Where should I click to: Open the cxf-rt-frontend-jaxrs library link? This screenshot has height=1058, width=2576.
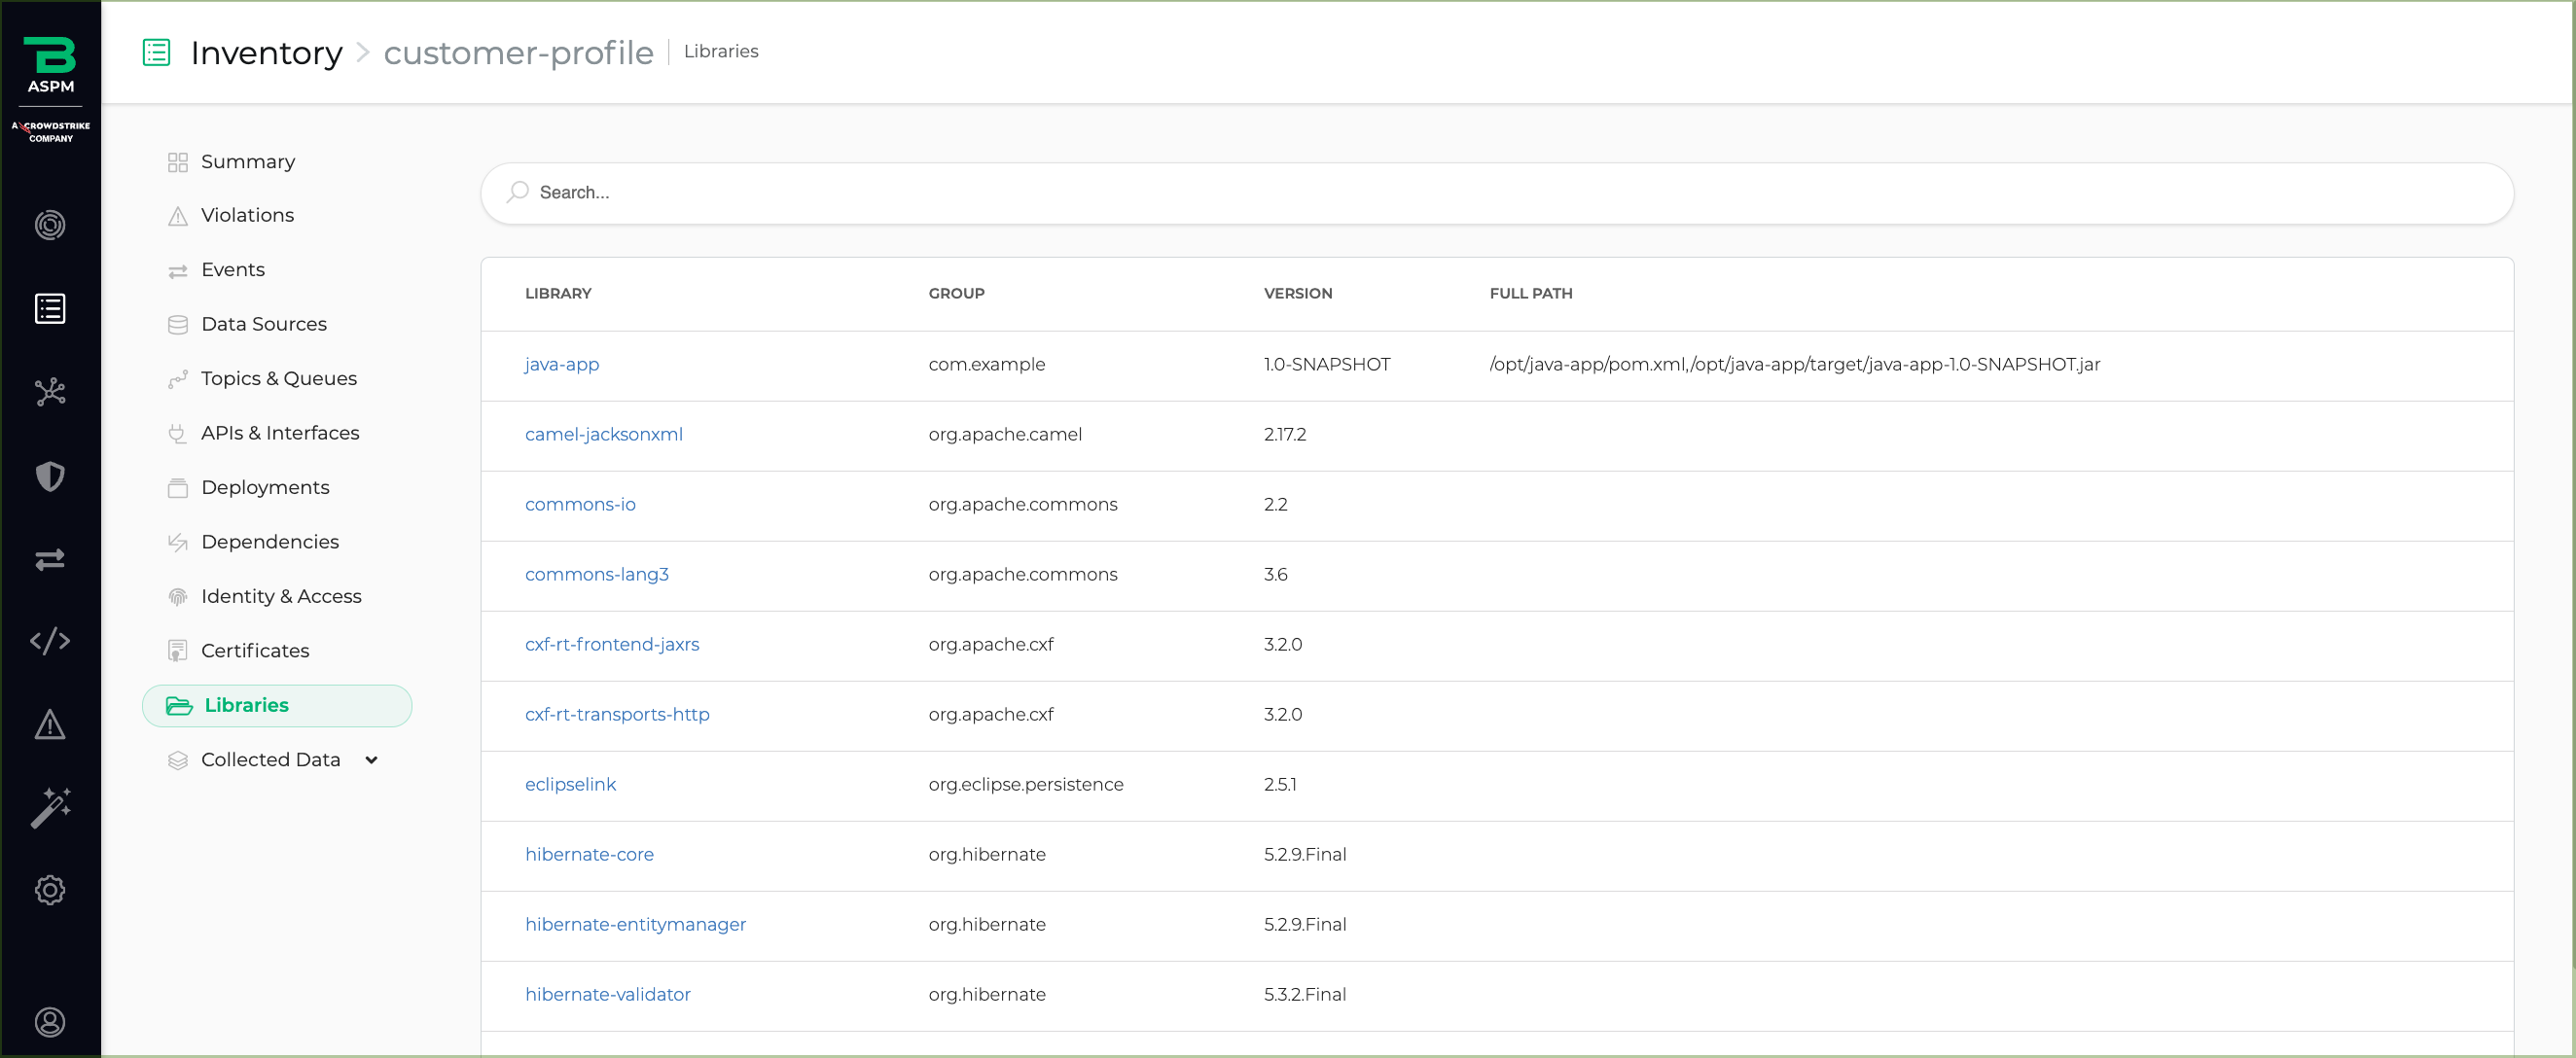(x=612, y=645)
